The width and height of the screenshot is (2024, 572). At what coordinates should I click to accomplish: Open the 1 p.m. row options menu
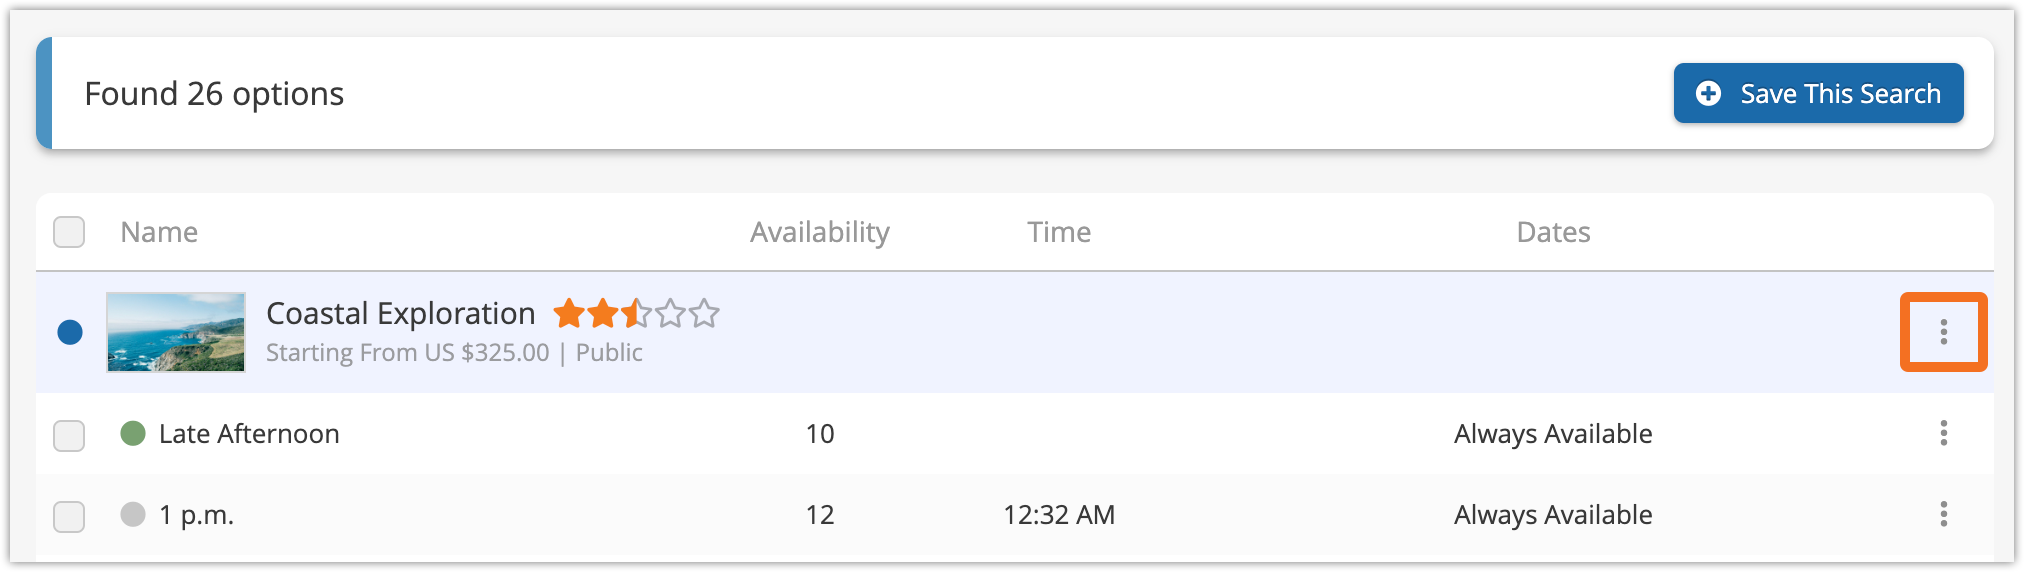pyautogui.click(x=1943, y=514)
